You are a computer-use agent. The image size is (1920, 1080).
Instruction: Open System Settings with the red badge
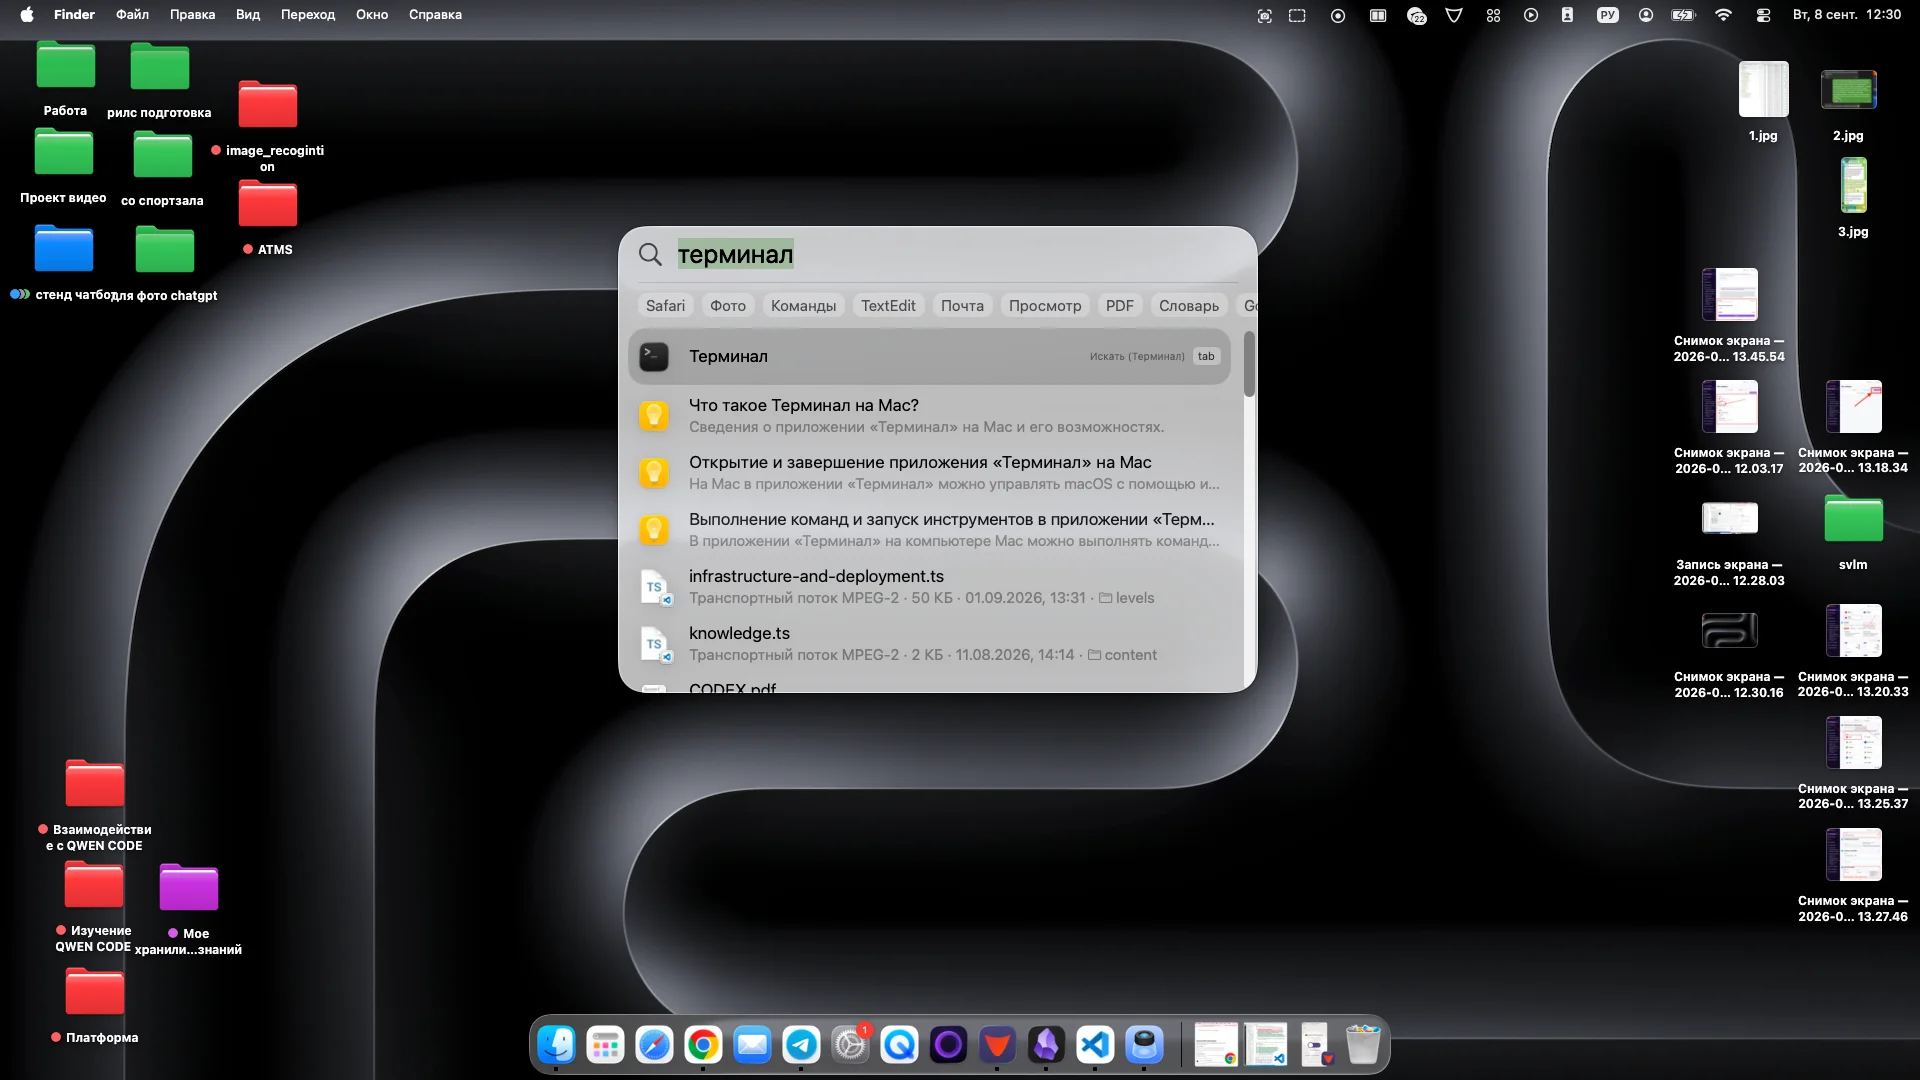pos(850,1045)
